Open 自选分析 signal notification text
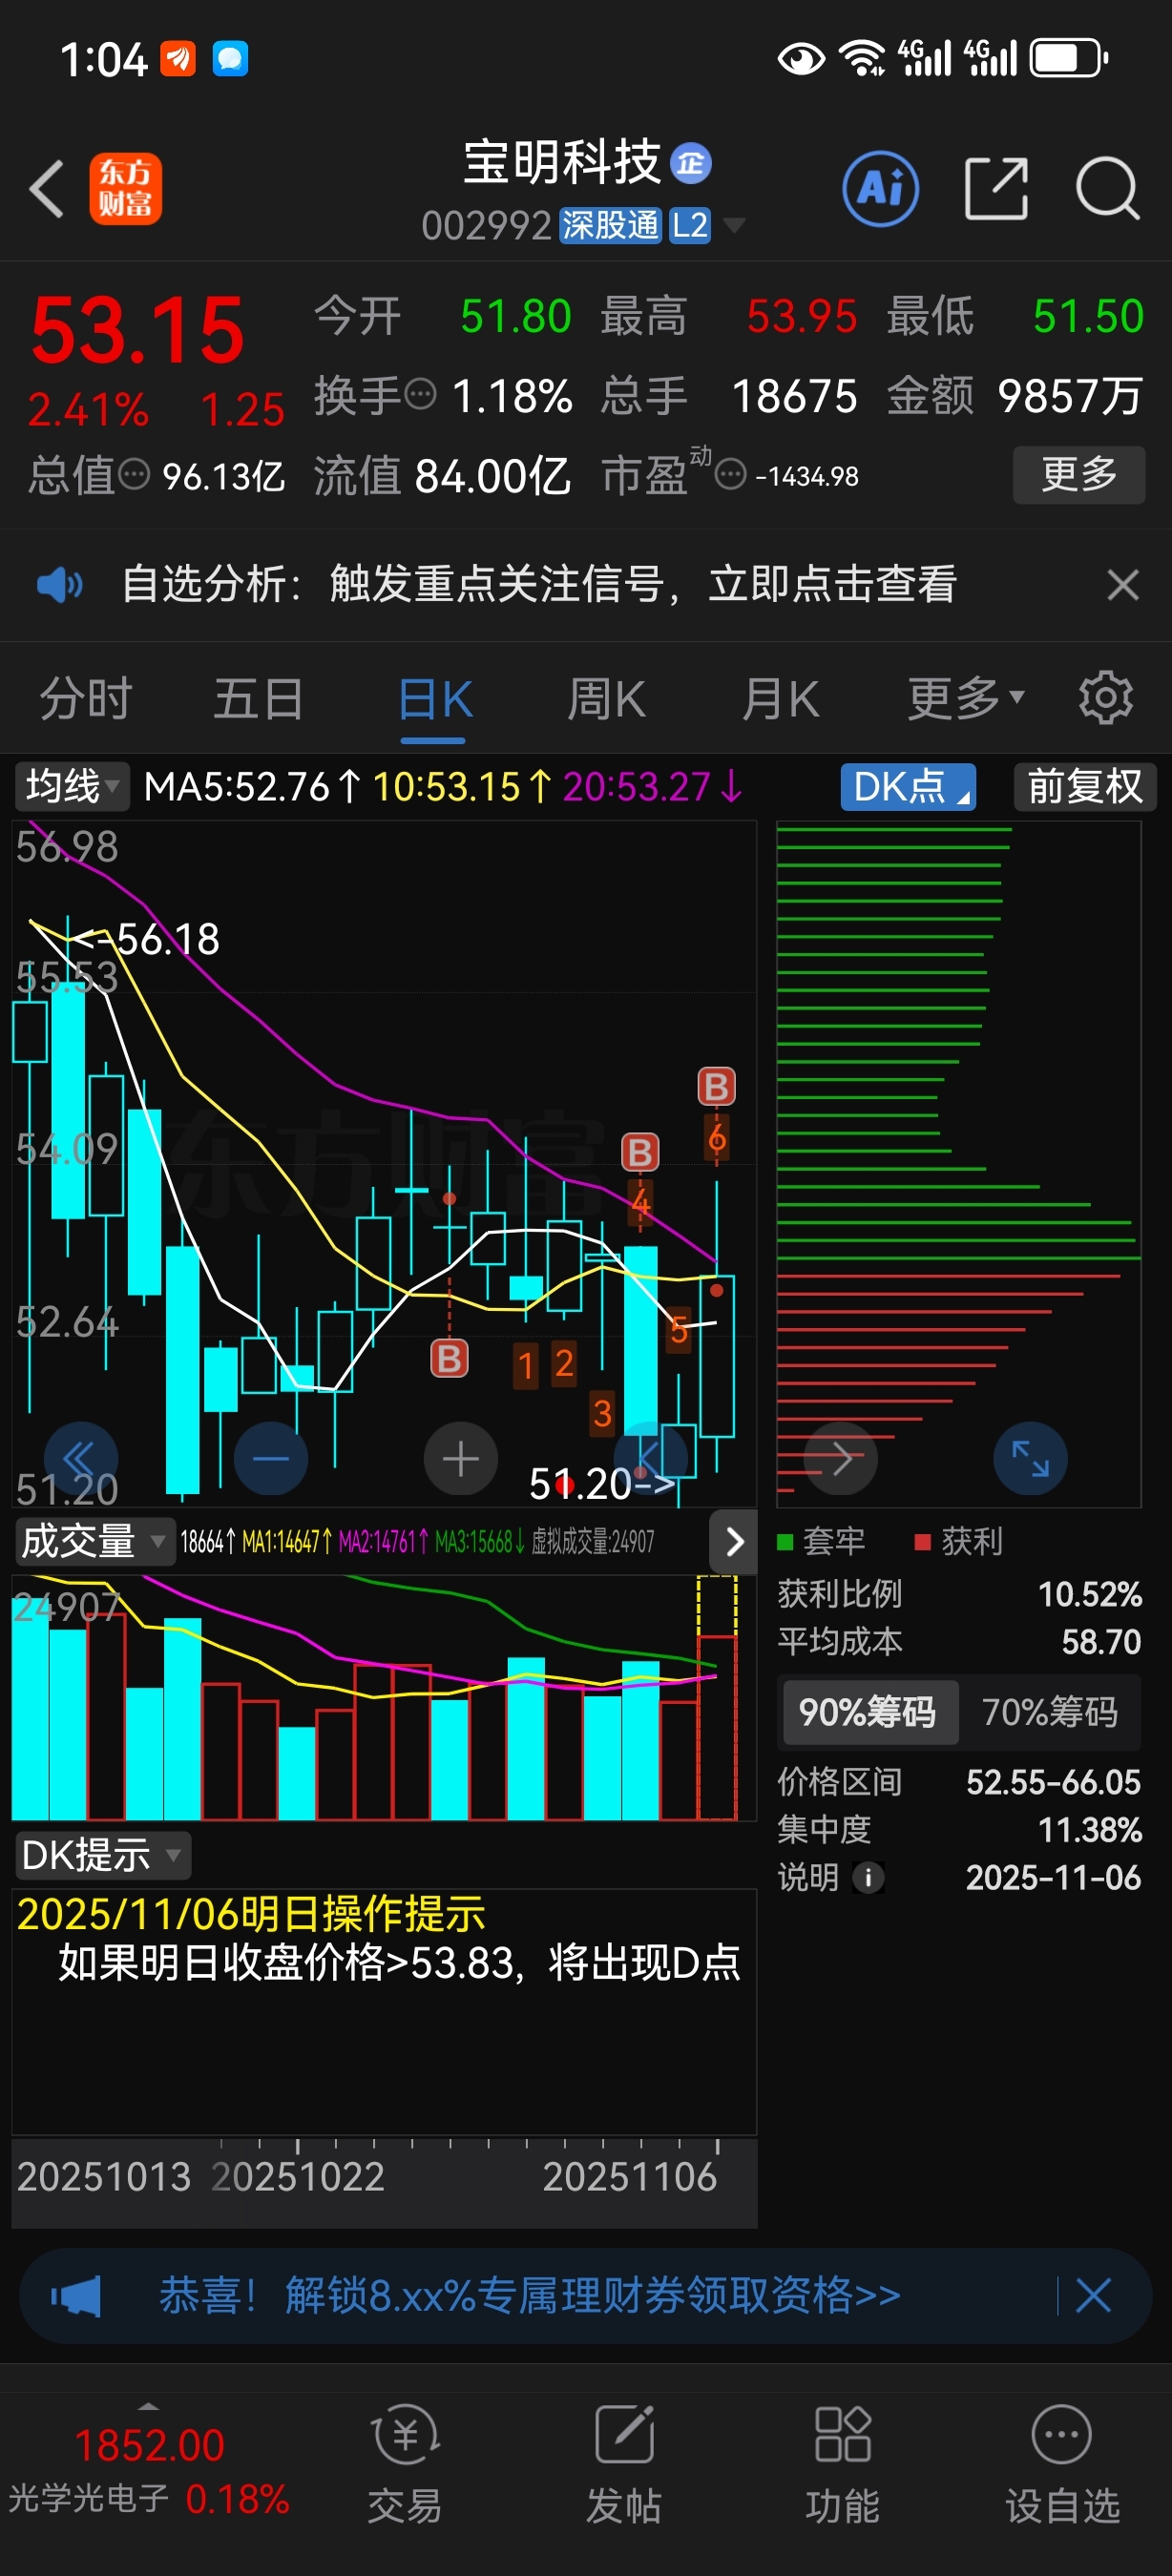Image resolution: width=1172 pixels, height=2576 pixels. 540,584
